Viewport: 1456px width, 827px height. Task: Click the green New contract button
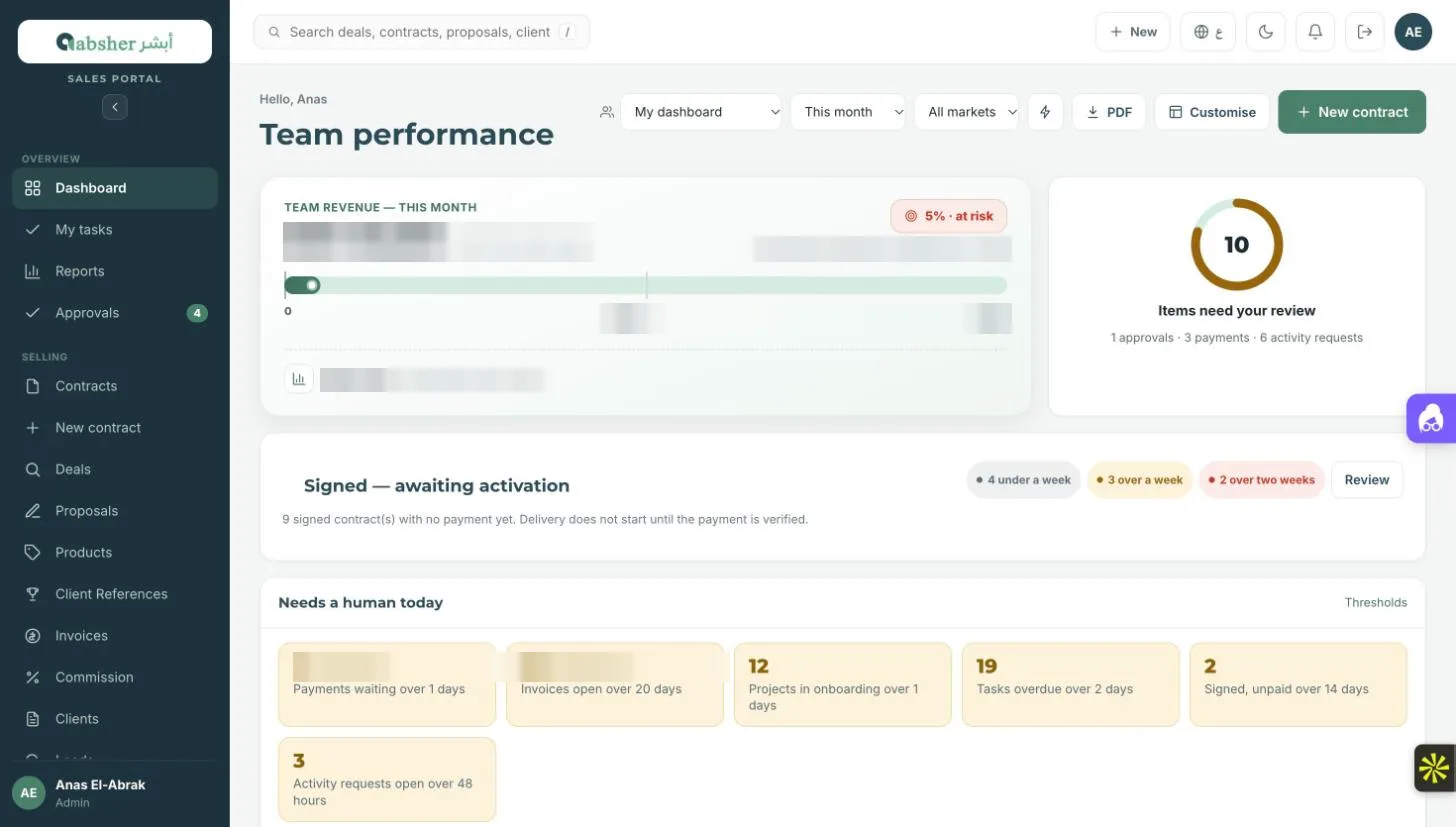1352,112
